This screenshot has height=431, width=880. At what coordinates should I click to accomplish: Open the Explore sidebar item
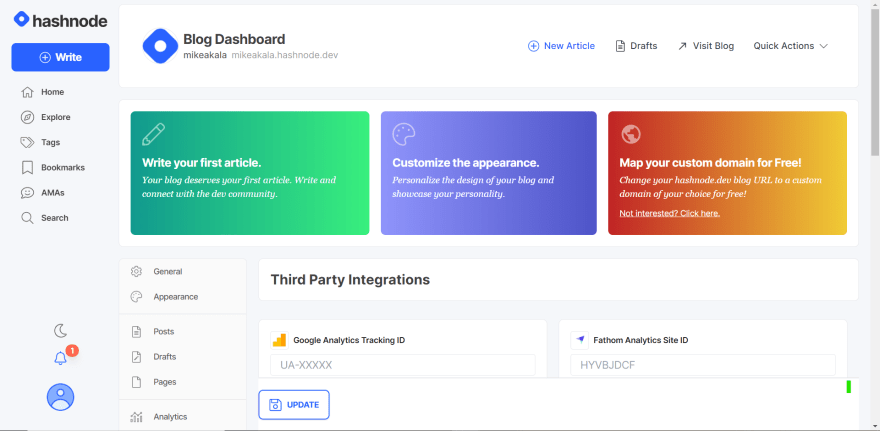(x=45, y=117)
